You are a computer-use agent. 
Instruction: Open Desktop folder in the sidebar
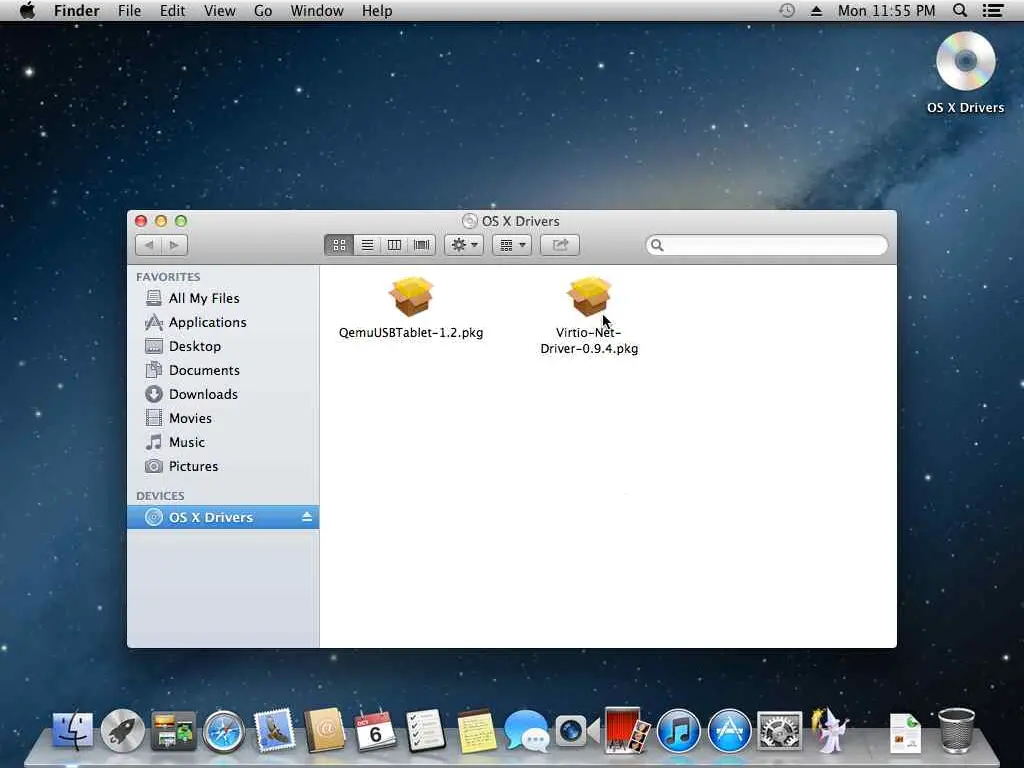223,346
